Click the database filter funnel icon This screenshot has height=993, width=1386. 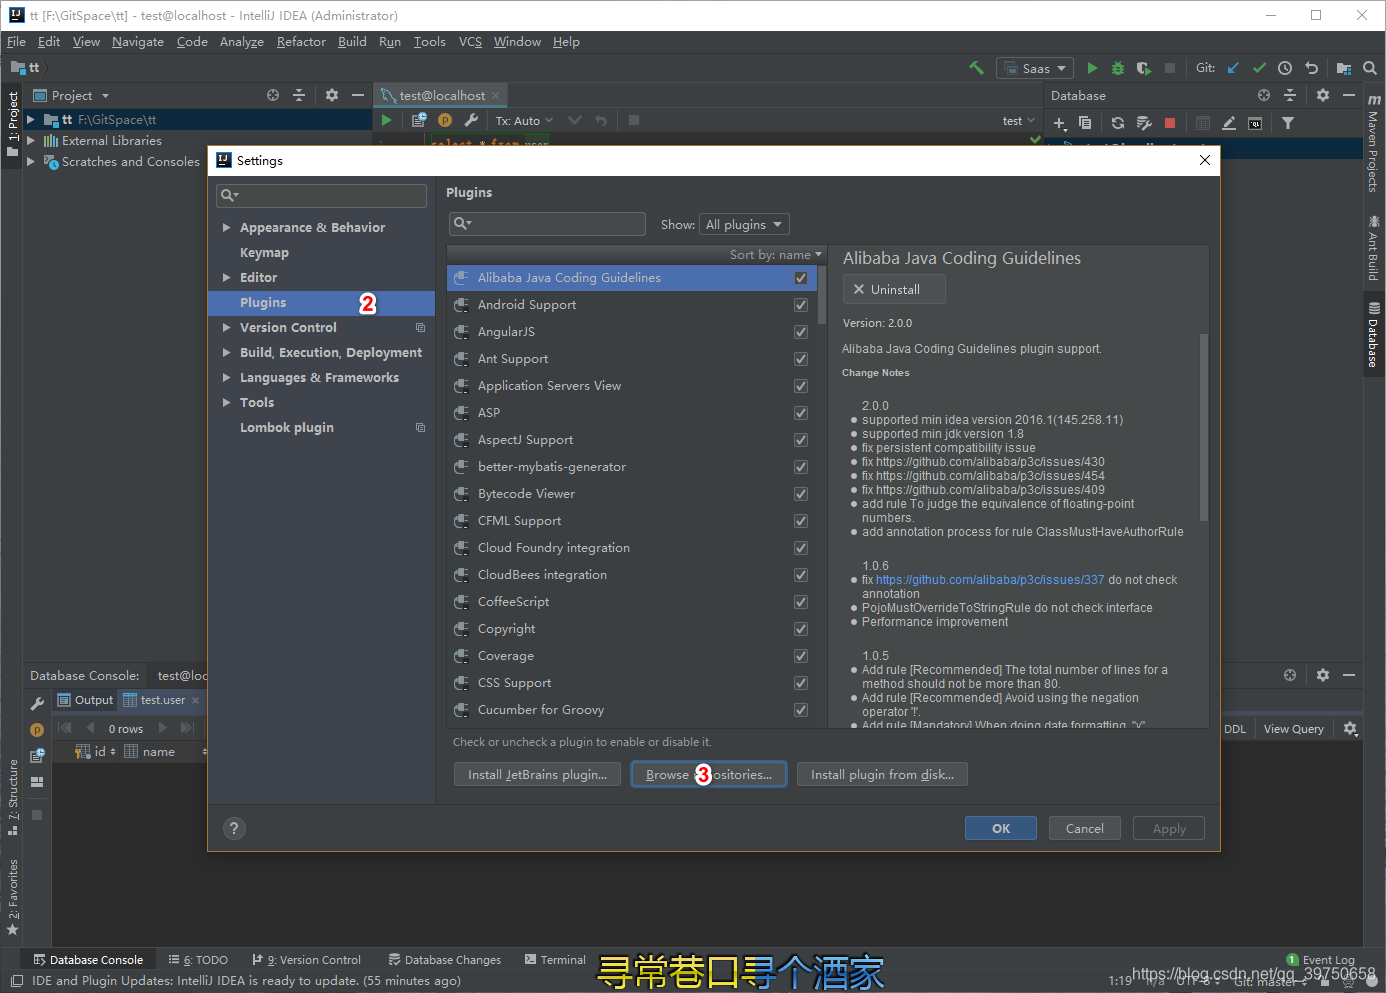pyautogui.click(x=1288, y=123)
